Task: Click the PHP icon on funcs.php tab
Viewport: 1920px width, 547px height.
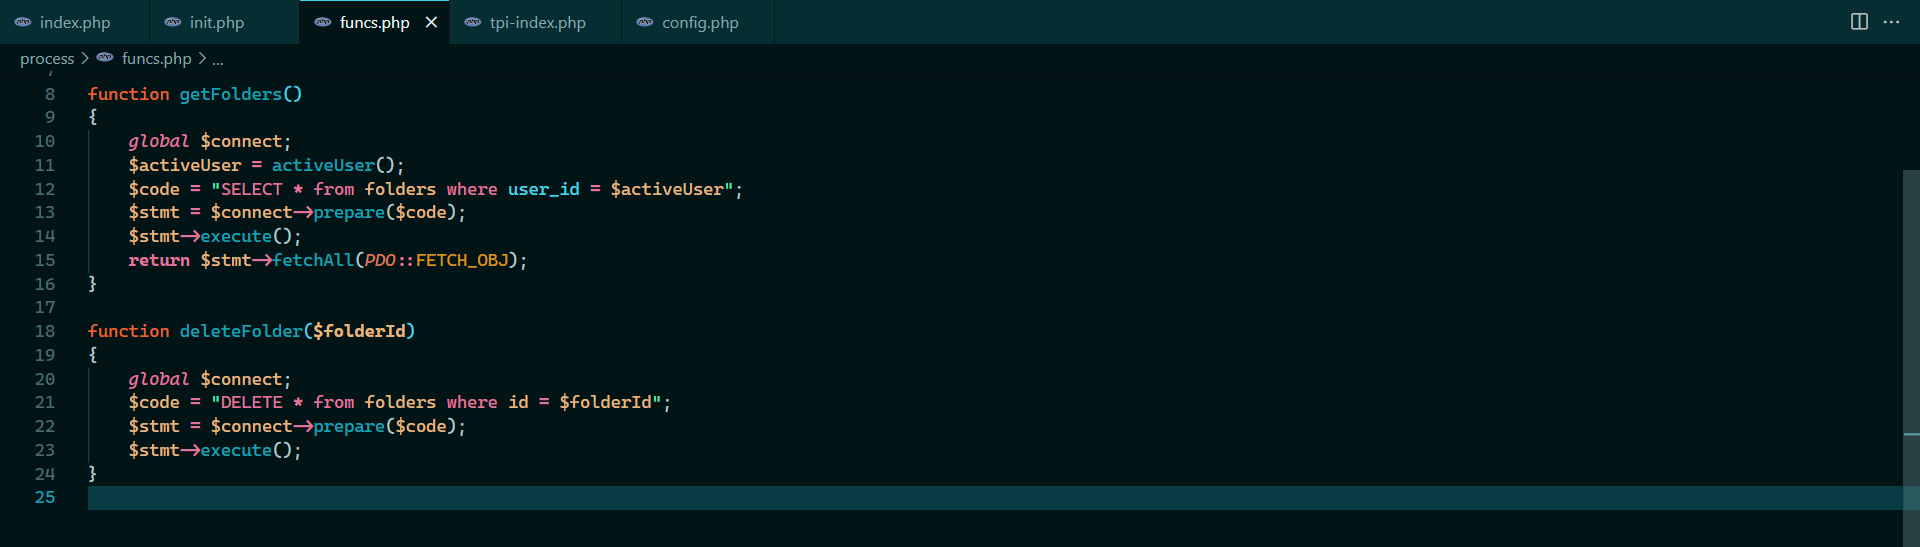Action: pyautogui.click(x=322, y=22)
